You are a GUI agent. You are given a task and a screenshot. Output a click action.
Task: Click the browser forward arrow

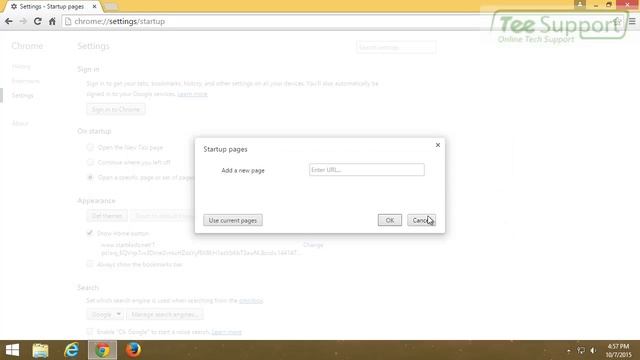pos(23,21)
